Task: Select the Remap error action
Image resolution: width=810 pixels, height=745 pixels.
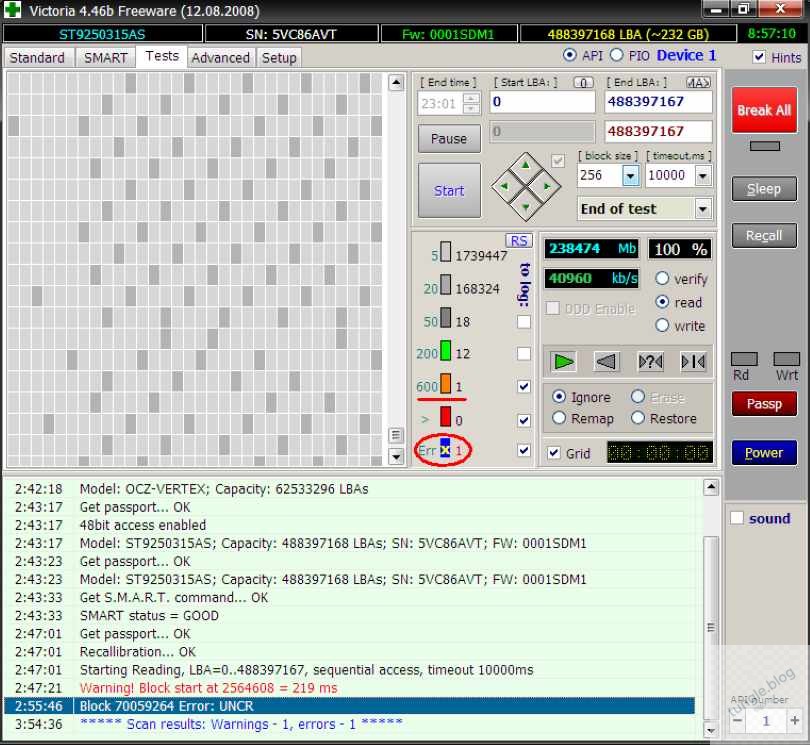Action: [559, 417]
